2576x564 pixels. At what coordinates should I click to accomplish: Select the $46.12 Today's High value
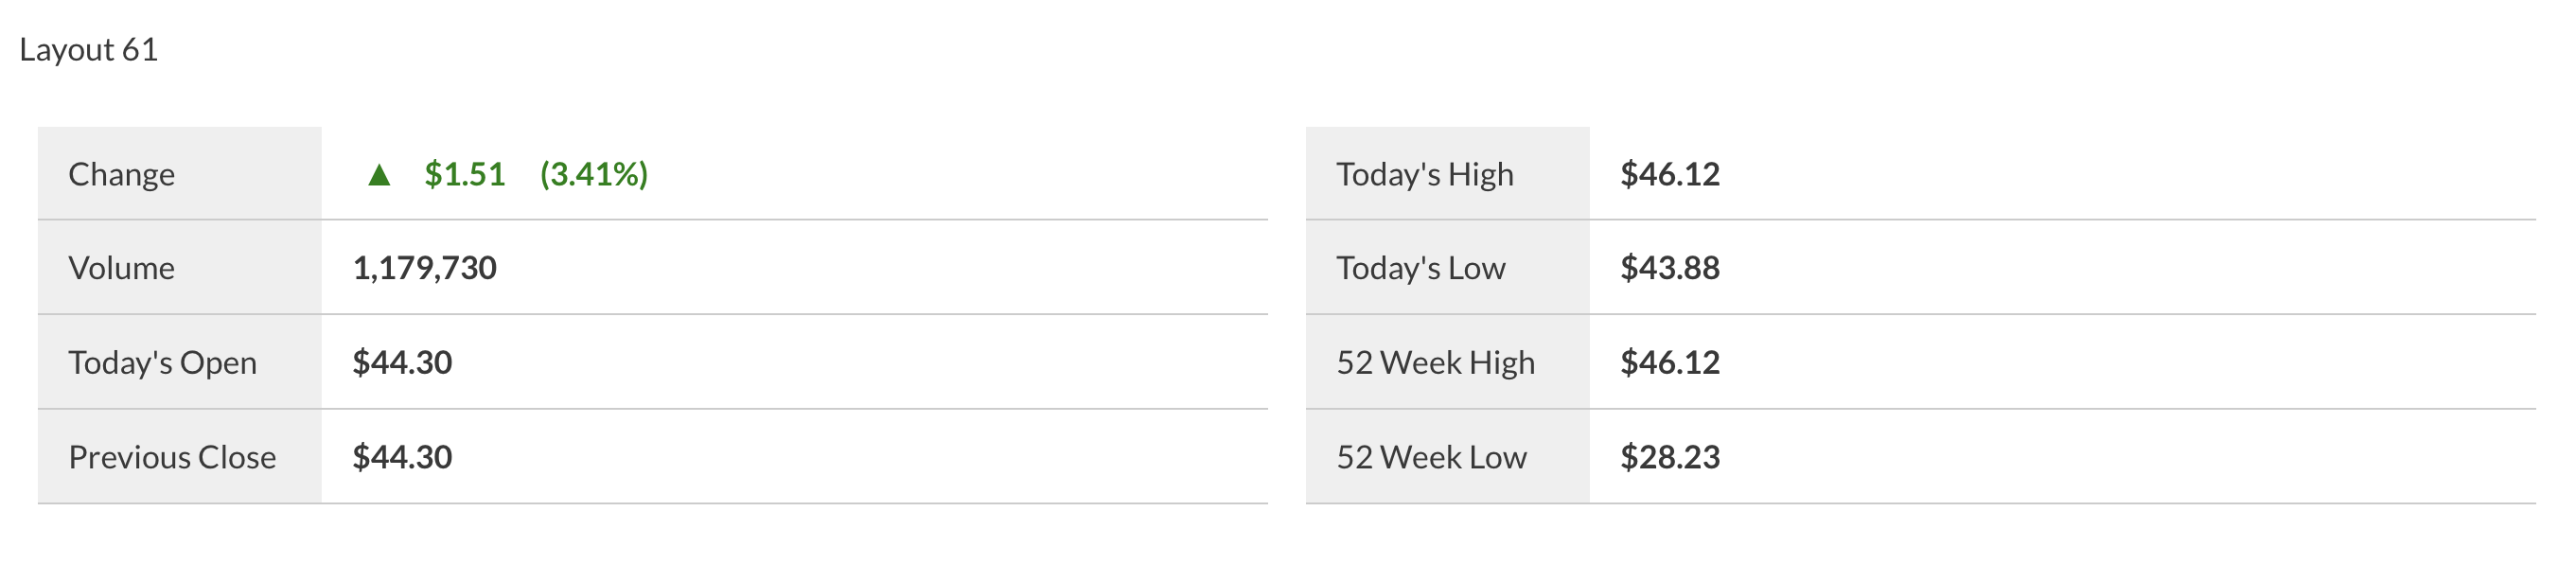1670,174
